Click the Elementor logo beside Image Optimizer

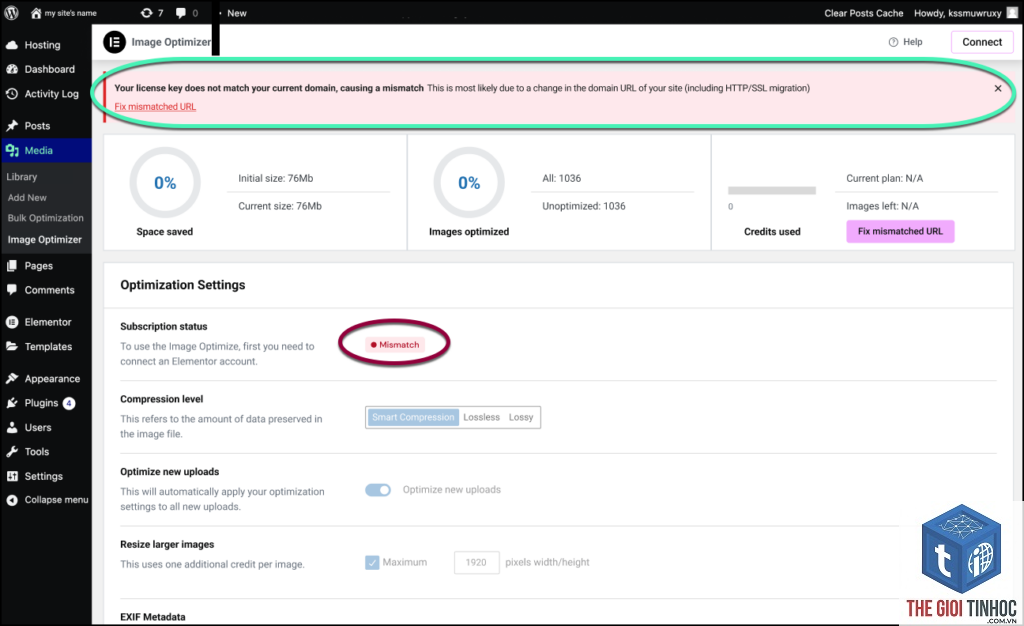[x=114, y=42]
